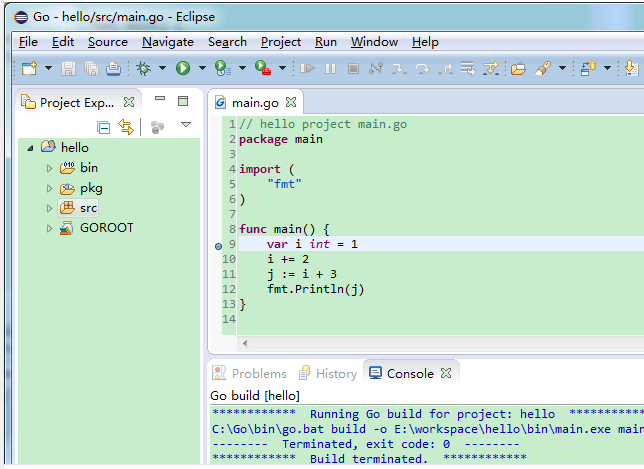Image resolution: width=644 pixels, height=469 pixels.
Task: Expand the src folder
Action: pyautogui.click(x=49, y=208)
